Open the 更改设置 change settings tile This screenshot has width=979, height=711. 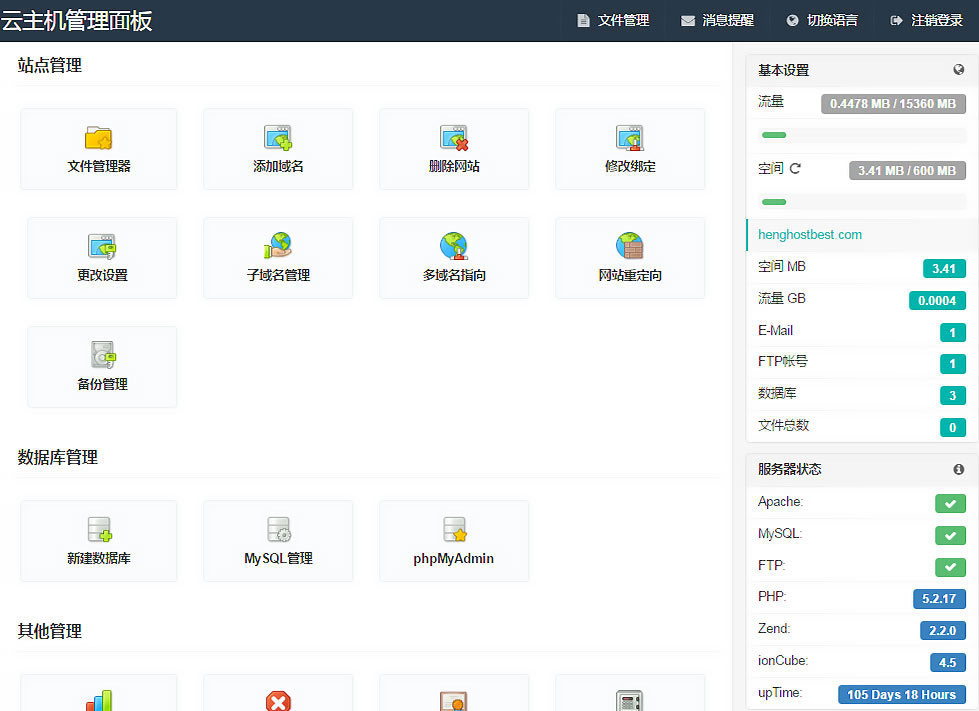(102, 258)
